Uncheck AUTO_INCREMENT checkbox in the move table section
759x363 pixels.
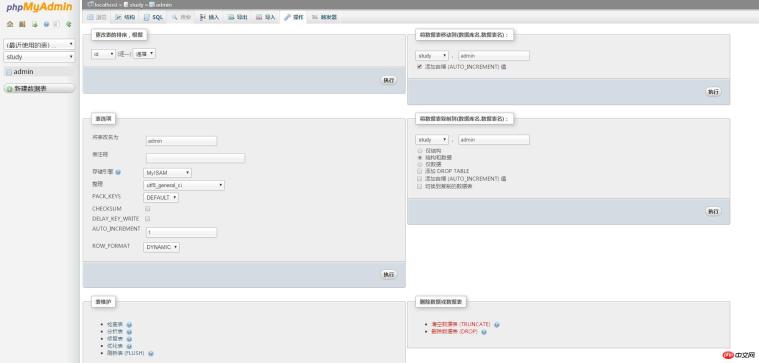420,67
